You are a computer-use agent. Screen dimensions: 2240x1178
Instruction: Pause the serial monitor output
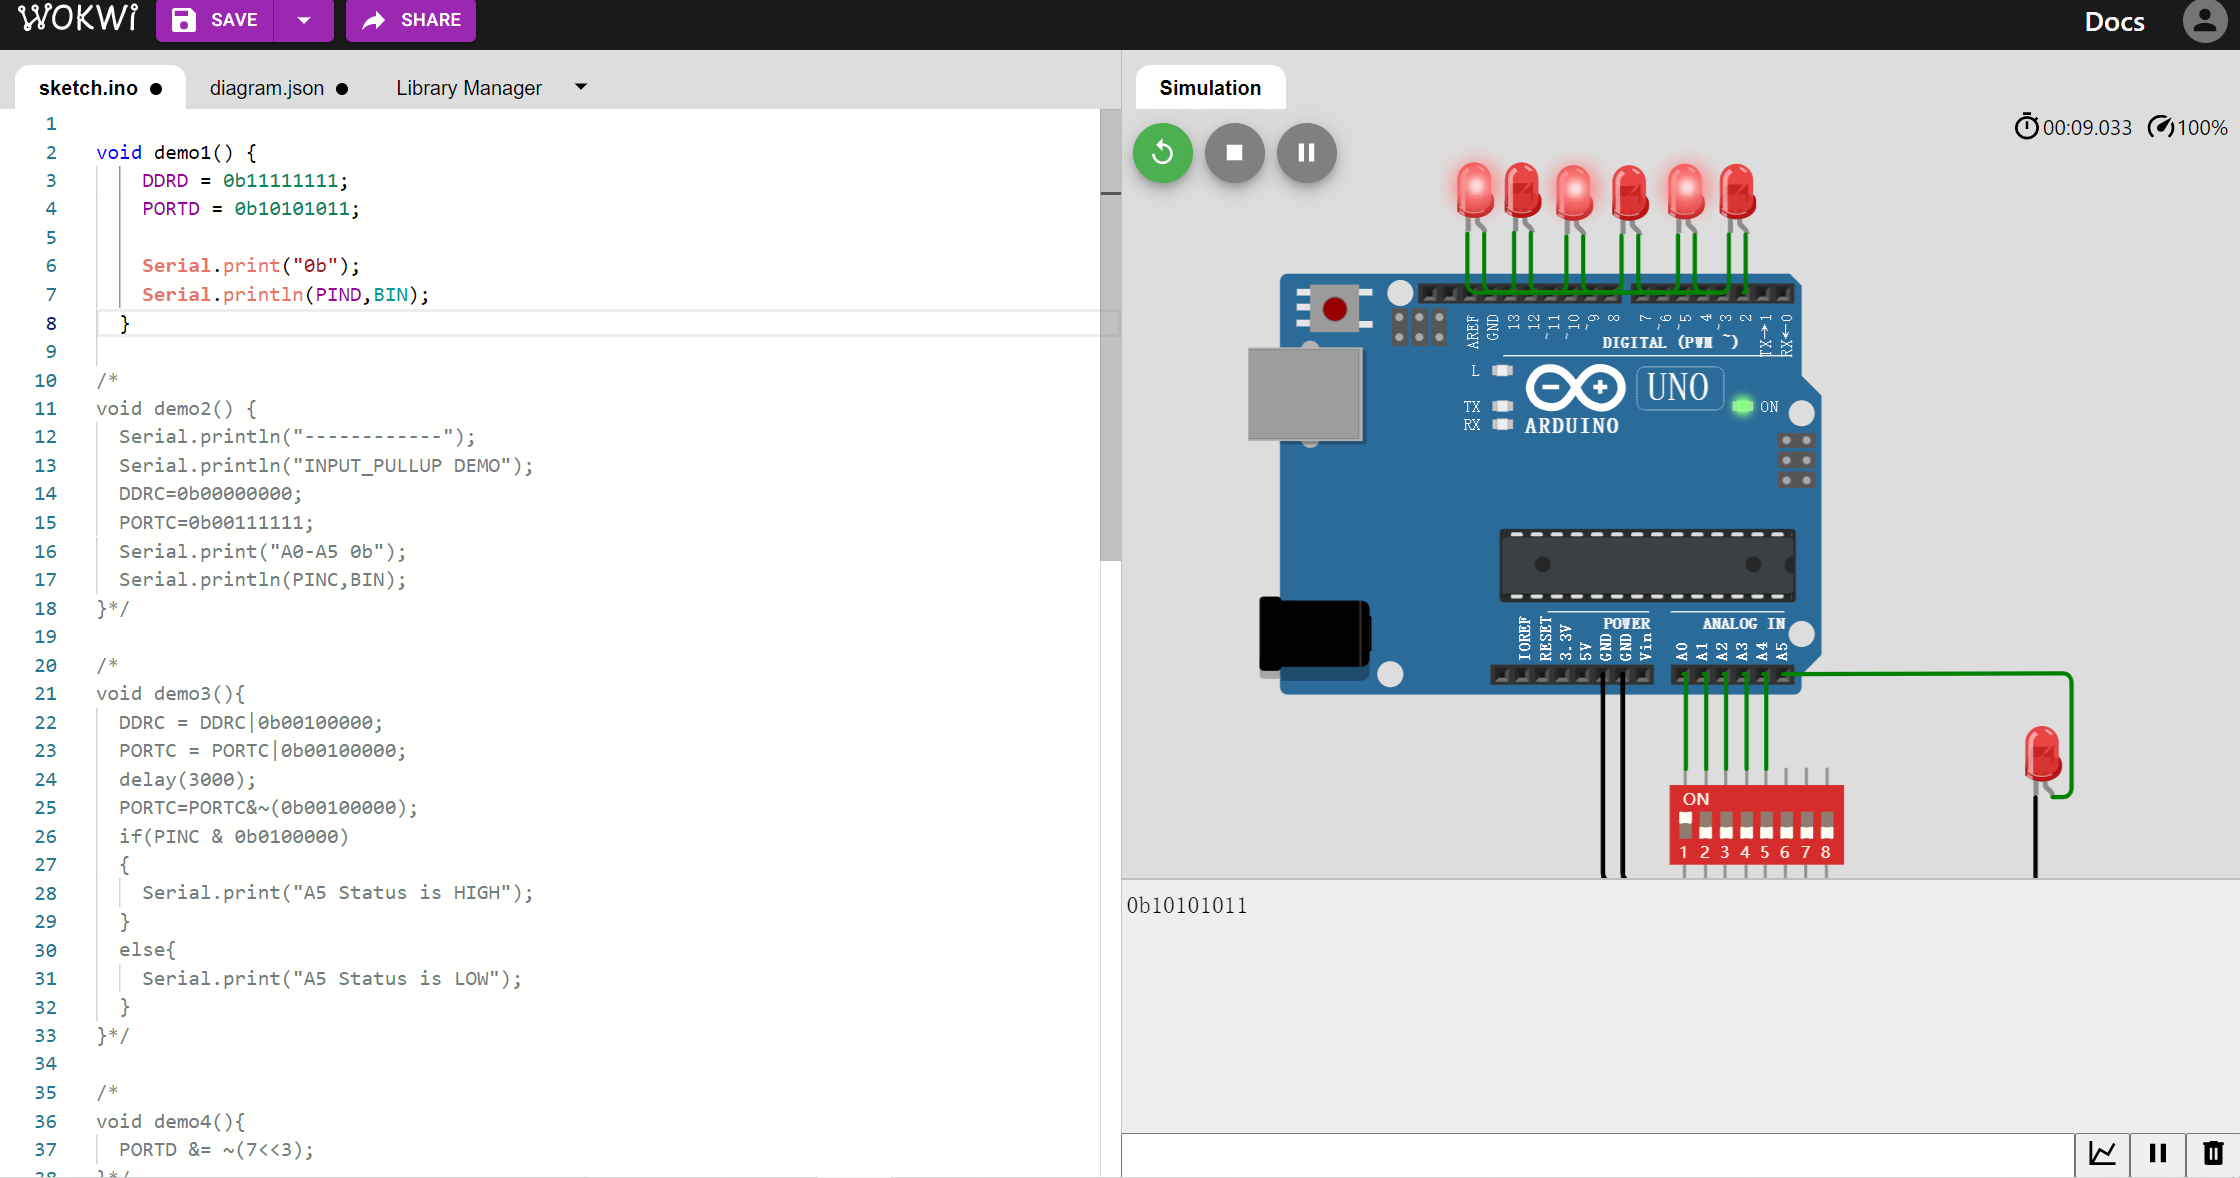coord(2158,1153)
